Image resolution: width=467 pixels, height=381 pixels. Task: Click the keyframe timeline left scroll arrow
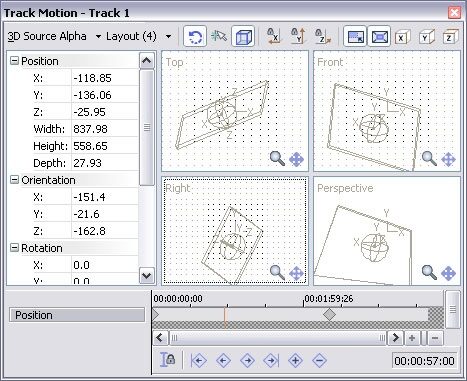160,338
